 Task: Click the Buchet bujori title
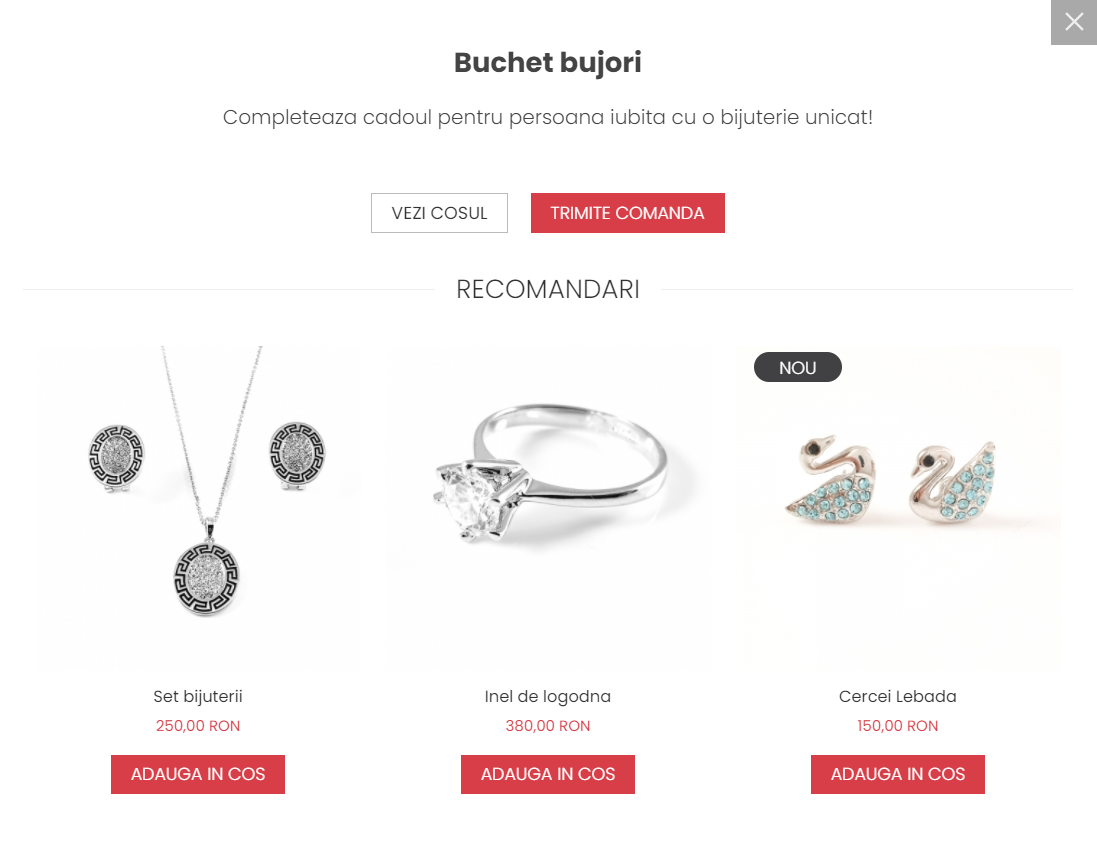548,62
